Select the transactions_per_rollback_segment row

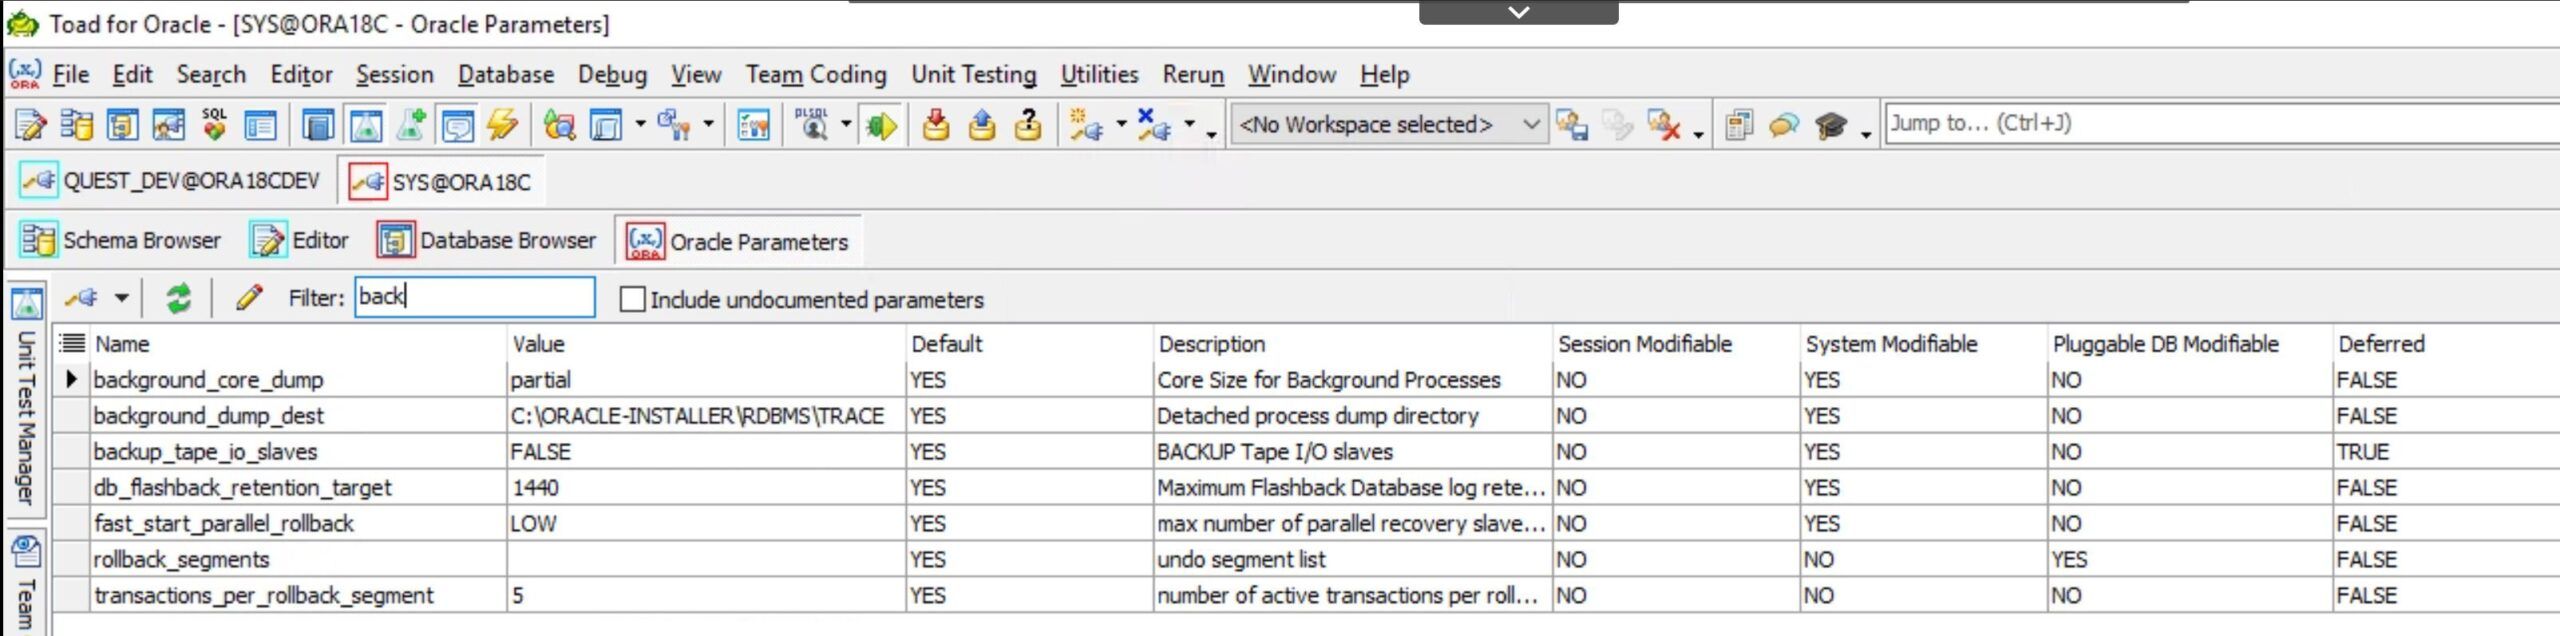click(x=1305, y=596)
